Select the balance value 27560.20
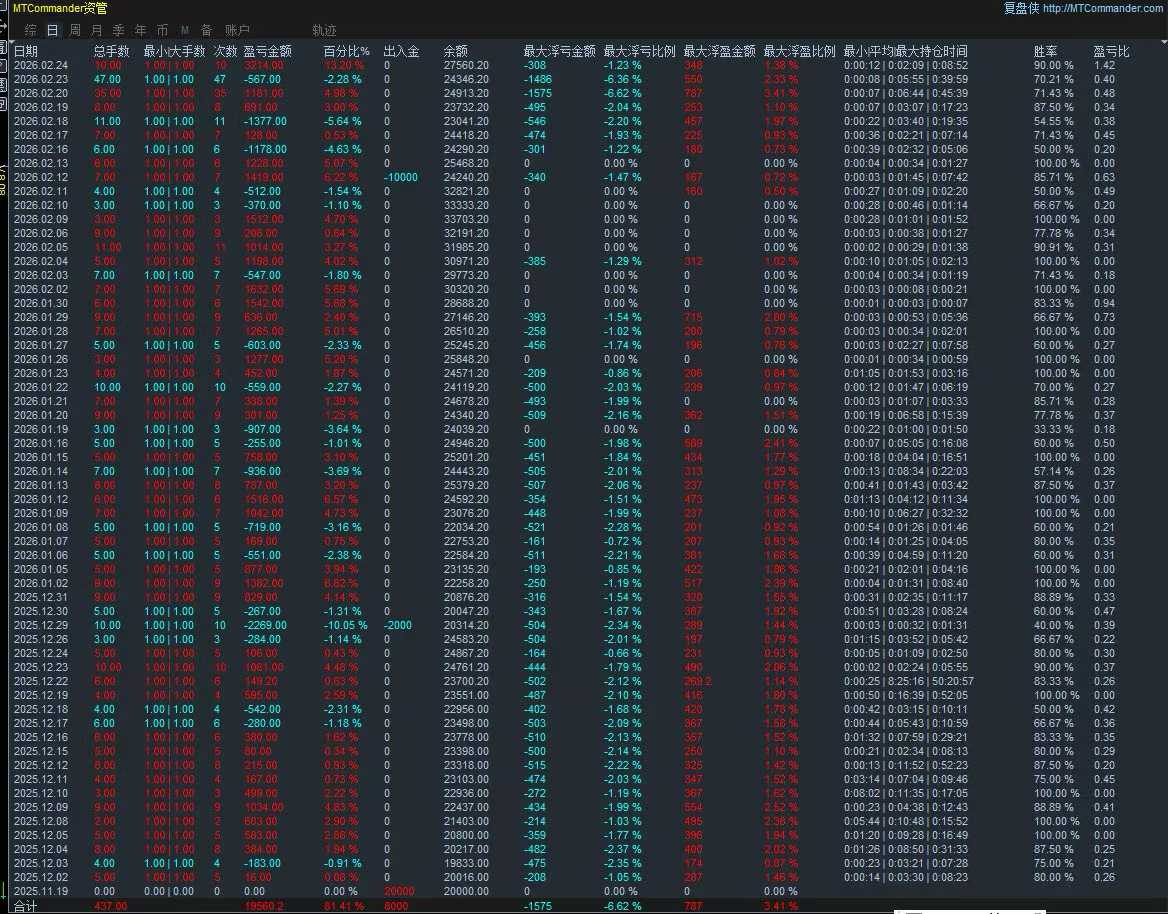1168x914 pixels. 466,66
